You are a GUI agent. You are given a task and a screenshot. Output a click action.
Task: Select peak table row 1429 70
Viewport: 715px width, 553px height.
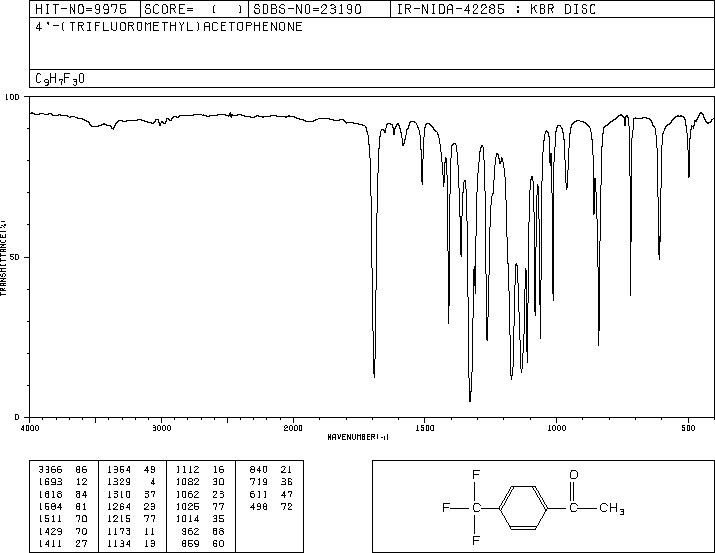pos(63,531)
